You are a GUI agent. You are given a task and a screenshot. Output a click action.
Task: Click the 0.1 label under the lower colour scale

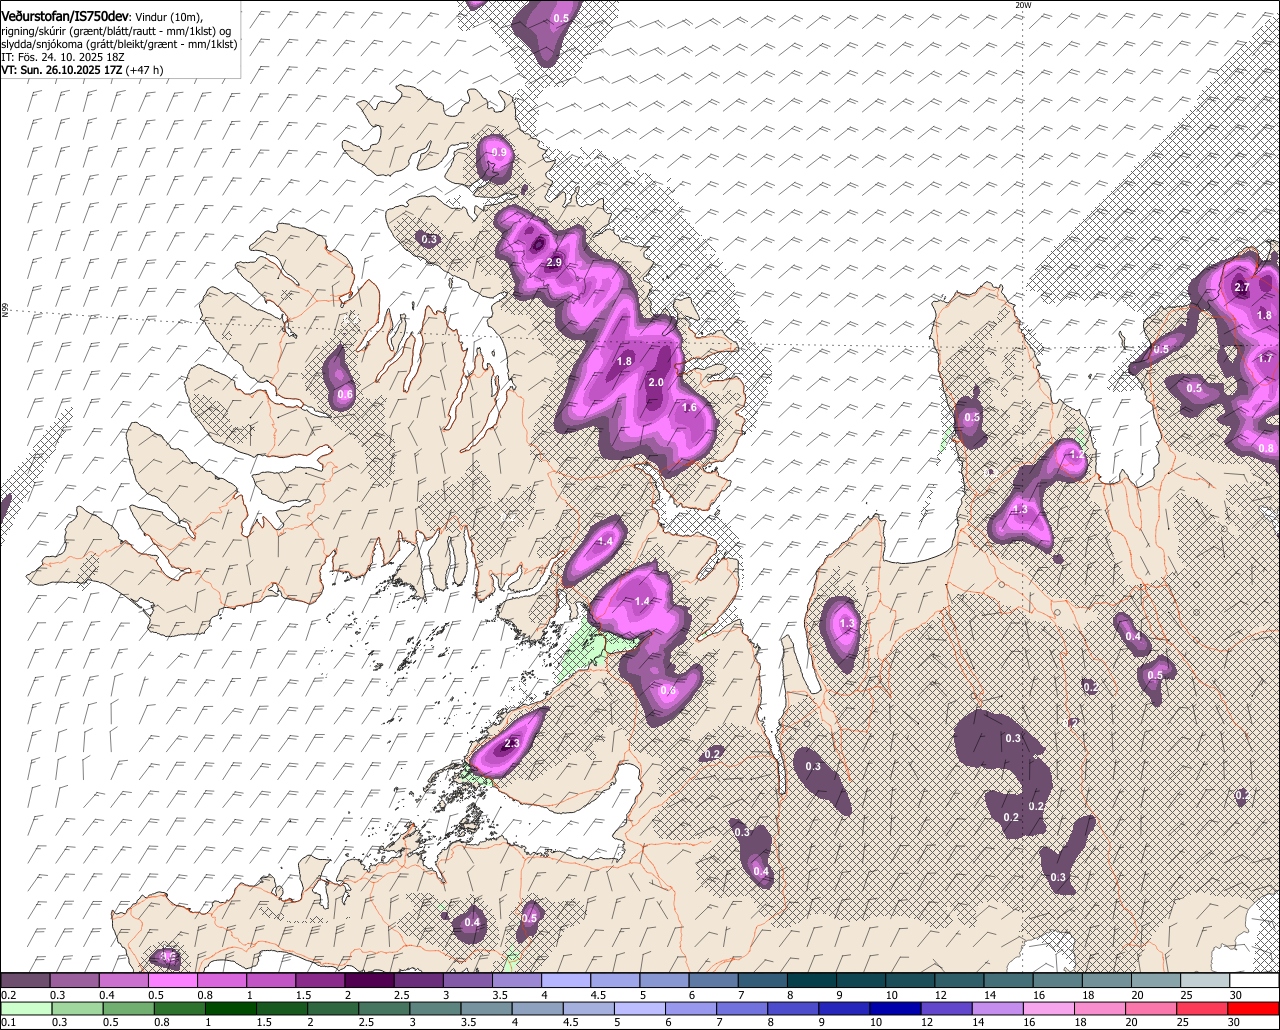[x=9, y=1023]
